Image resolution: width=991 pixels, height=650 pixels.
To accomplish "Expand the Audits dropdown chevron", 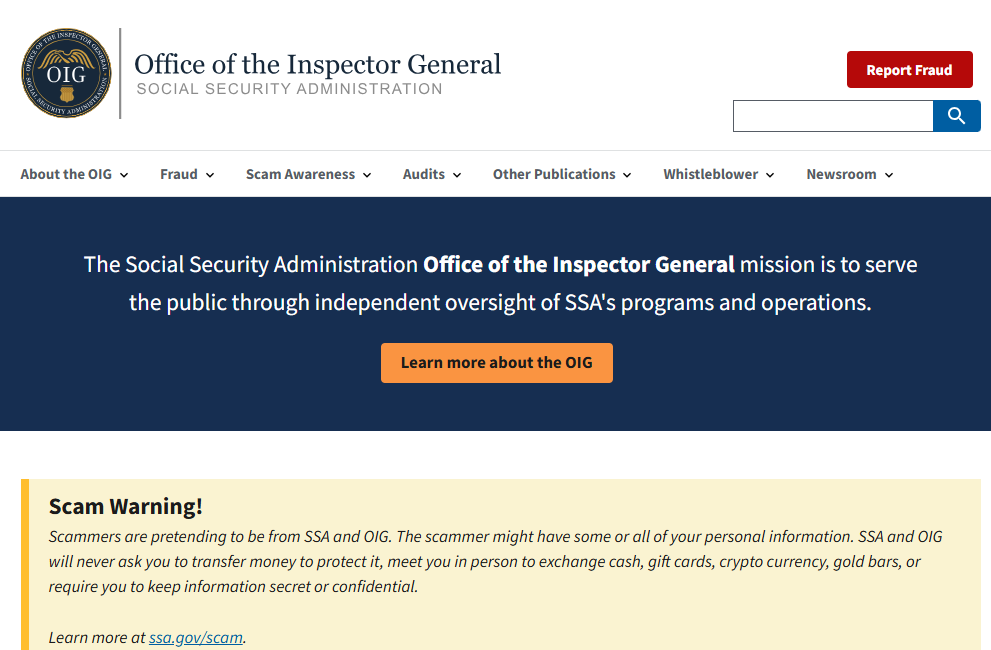I will (457, 174).
